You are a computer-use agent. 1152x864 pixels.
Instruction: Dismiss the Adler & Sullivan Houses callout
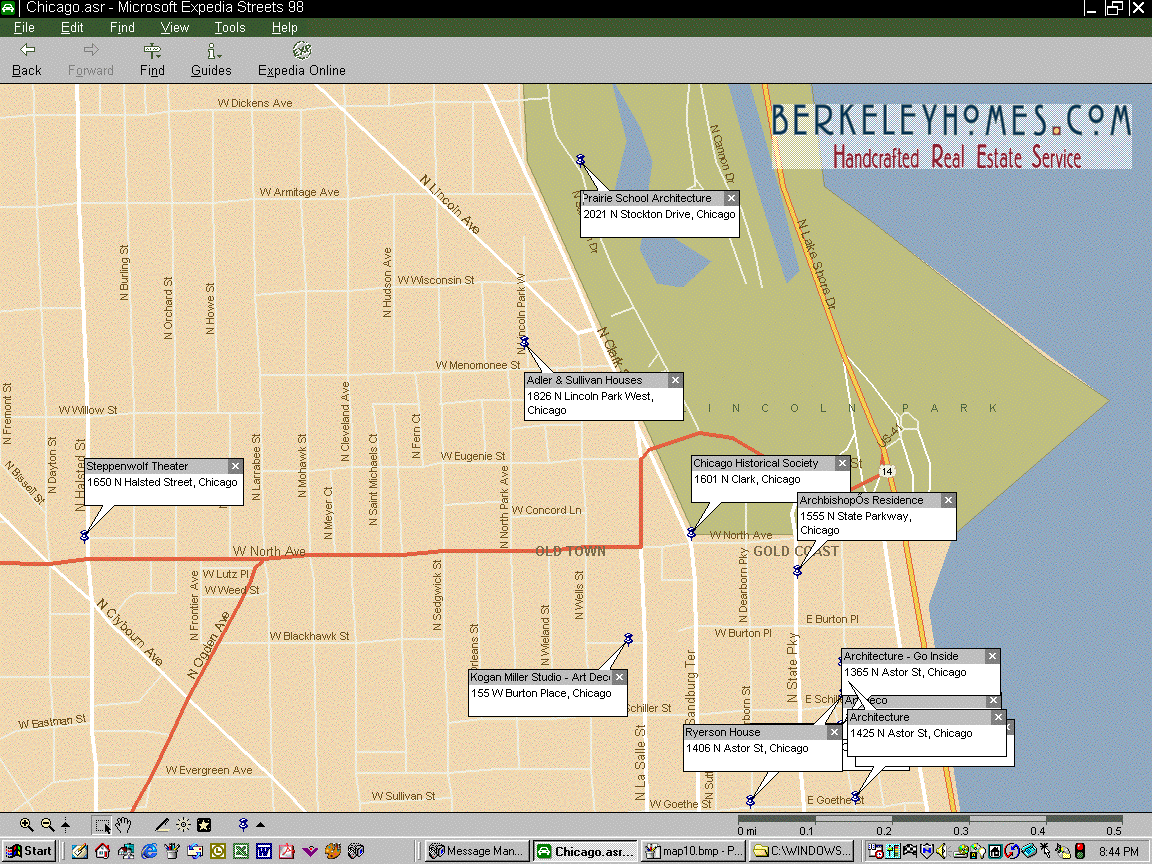tap(676, 380)
